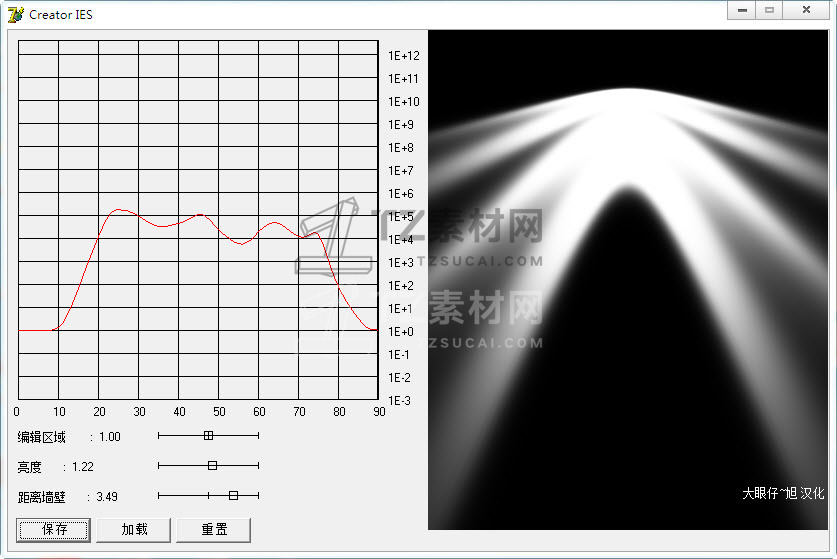
Task: Click the 距离墙壁 distance slider handle
Action: [x=233, y=495]
